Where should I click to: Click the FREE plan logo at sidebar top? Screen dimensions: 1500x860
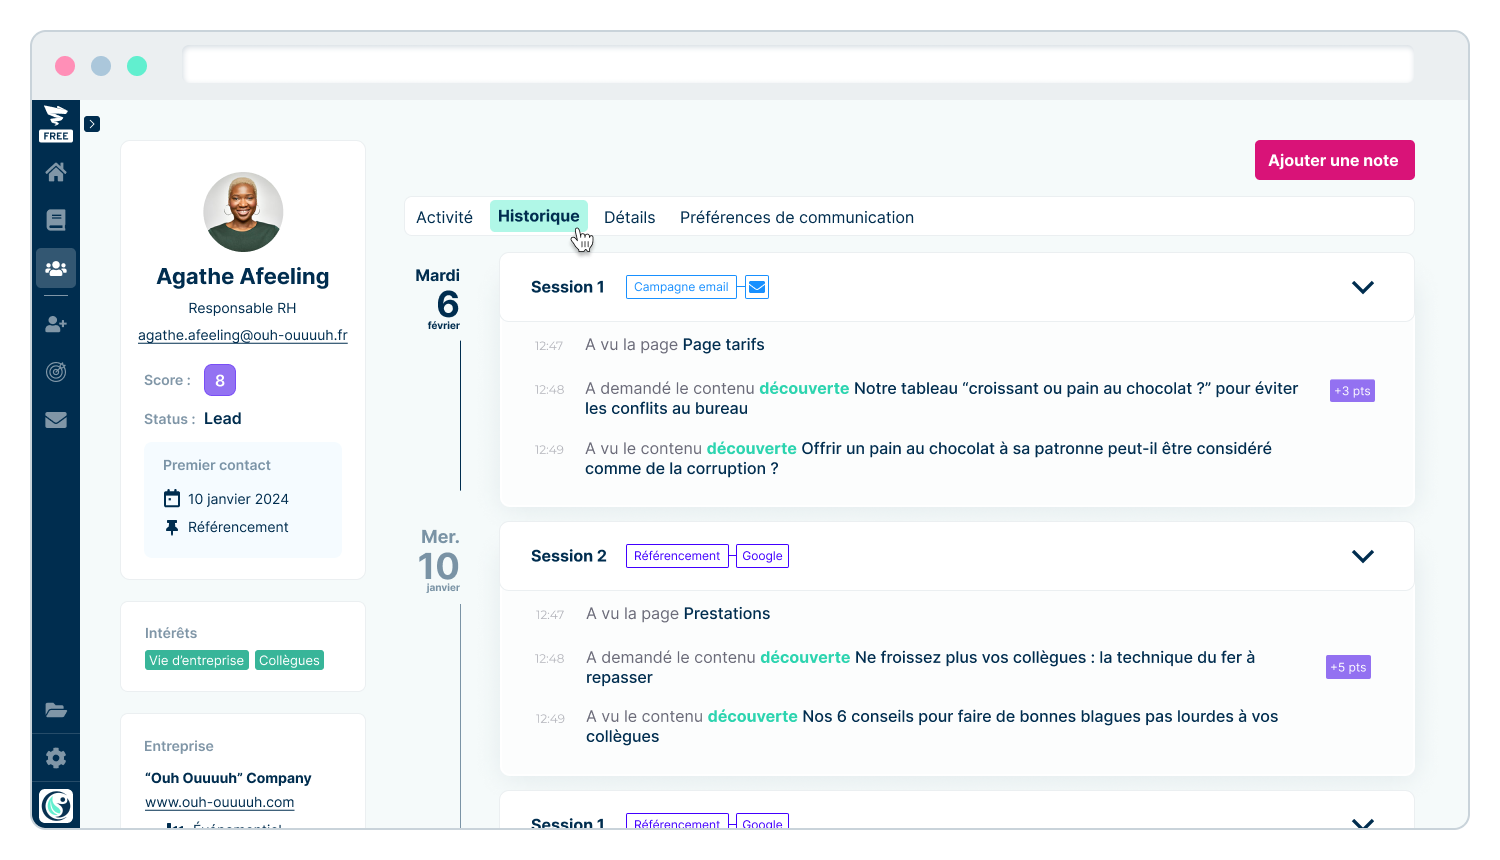56,123
